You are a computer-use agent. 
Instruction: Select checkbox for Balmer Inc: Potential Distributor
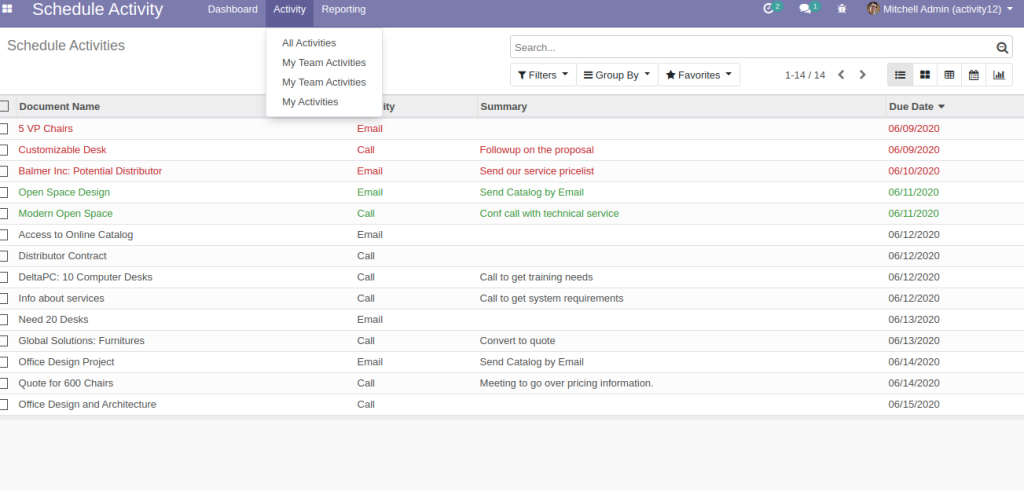(4, 171)
